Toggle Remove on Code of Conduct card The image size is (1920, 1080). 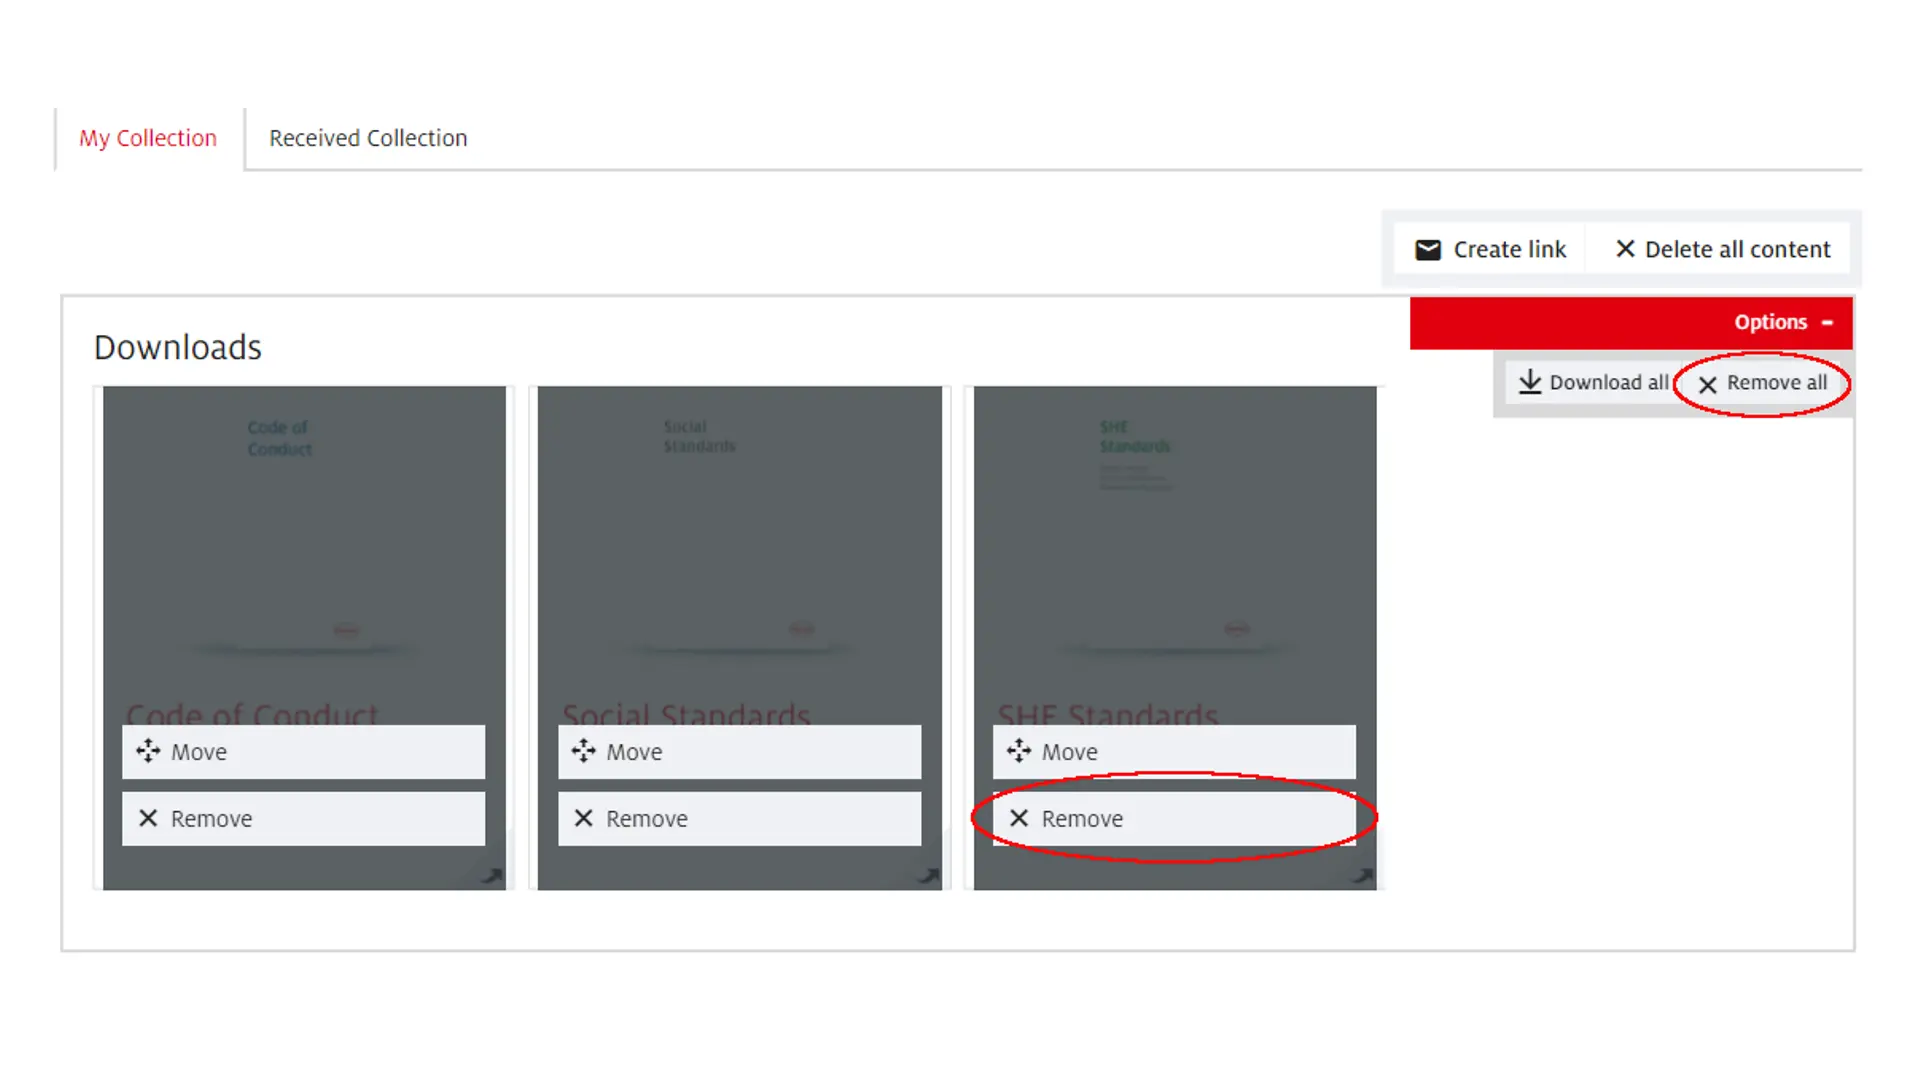(x=303, y=818)
